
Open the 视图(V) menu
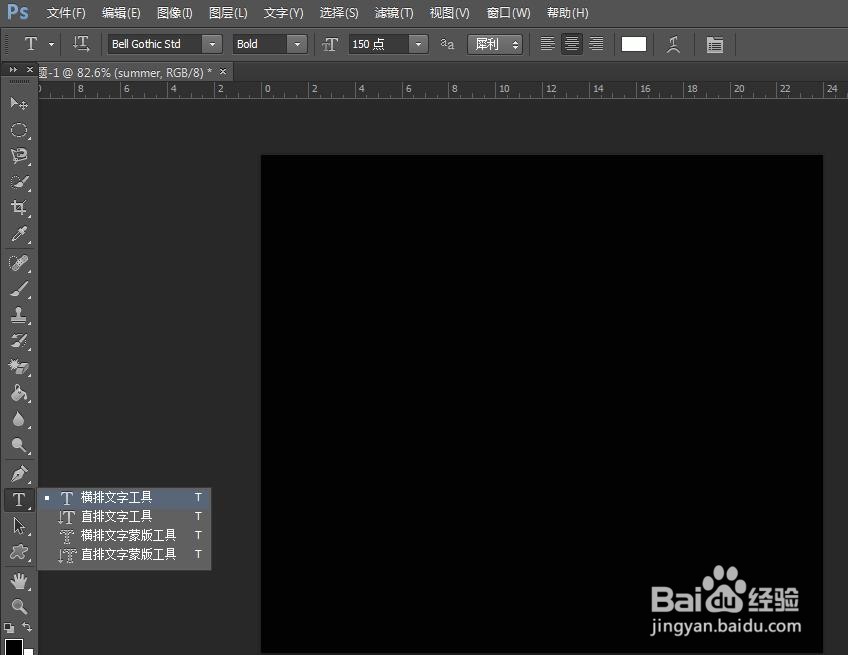[449, 13]
